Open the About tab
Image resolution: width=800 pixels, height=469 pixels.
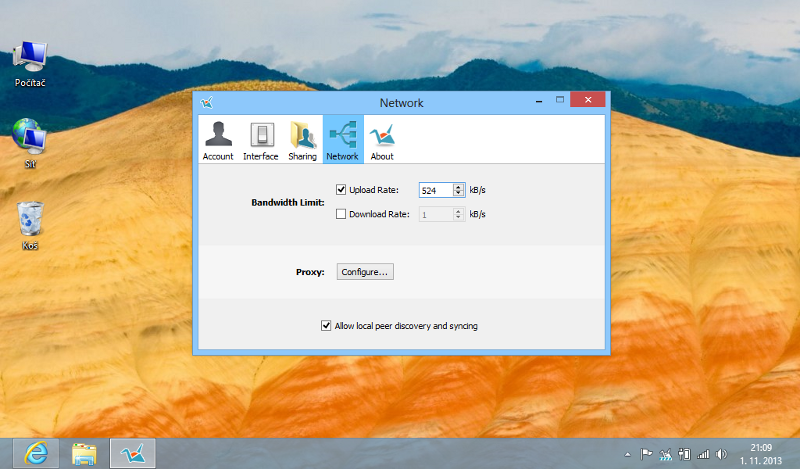coord(381,140)
